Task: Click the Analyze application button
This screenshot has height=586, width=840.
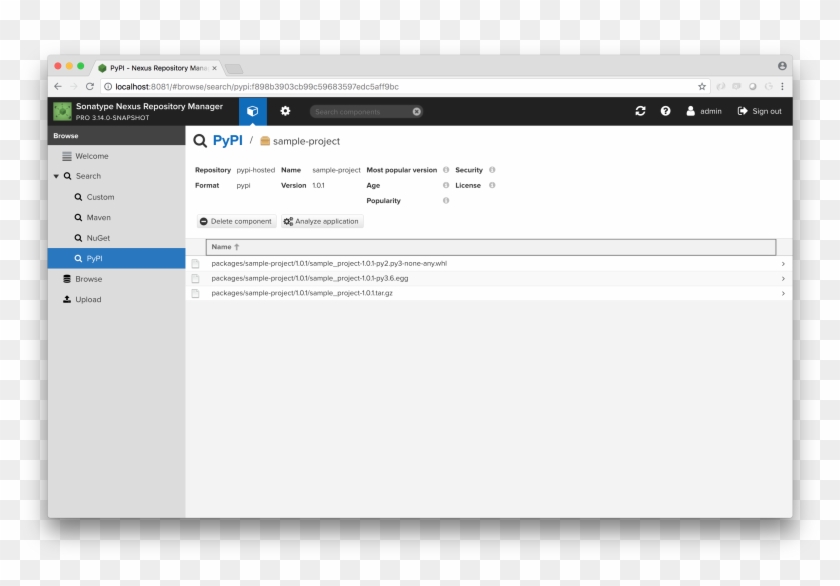Action: [321, 221]
